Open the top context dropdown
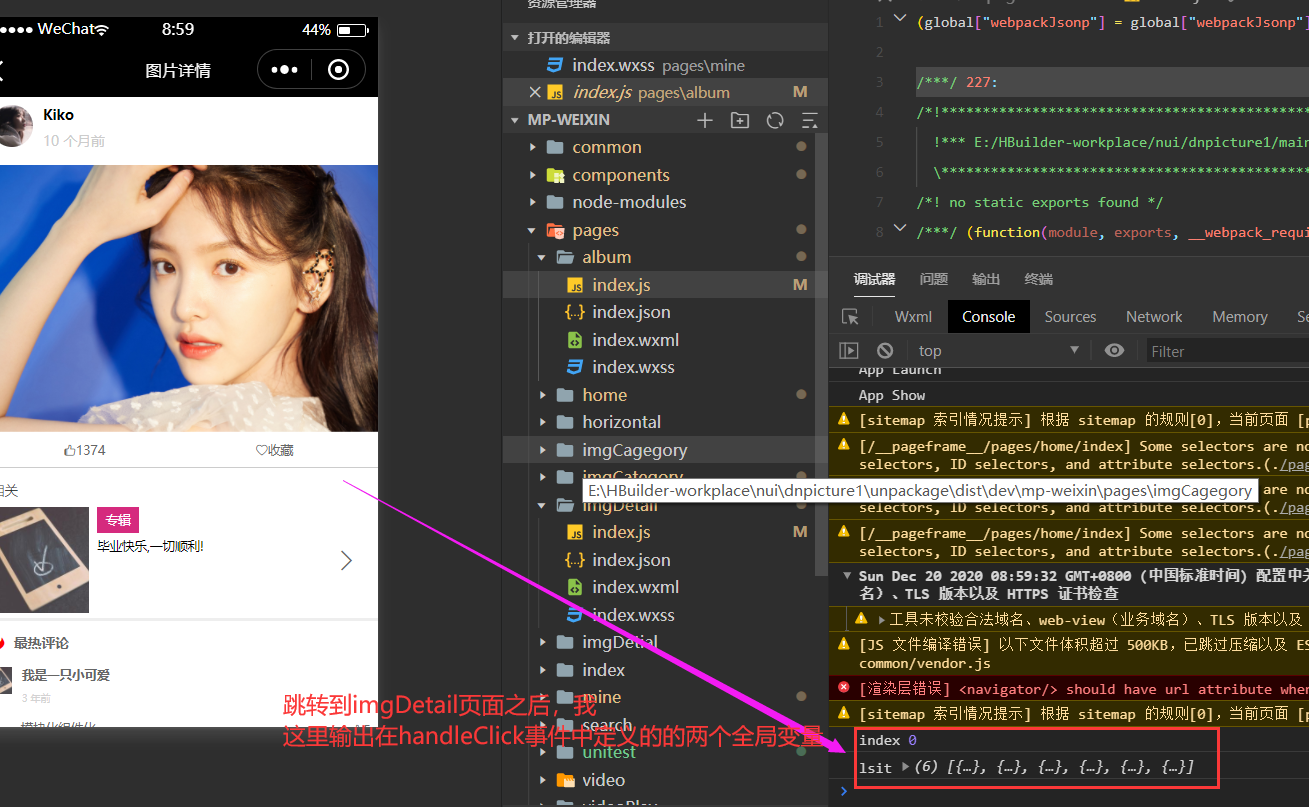This screenshot has height=807, width=1309. pos(999,351)
